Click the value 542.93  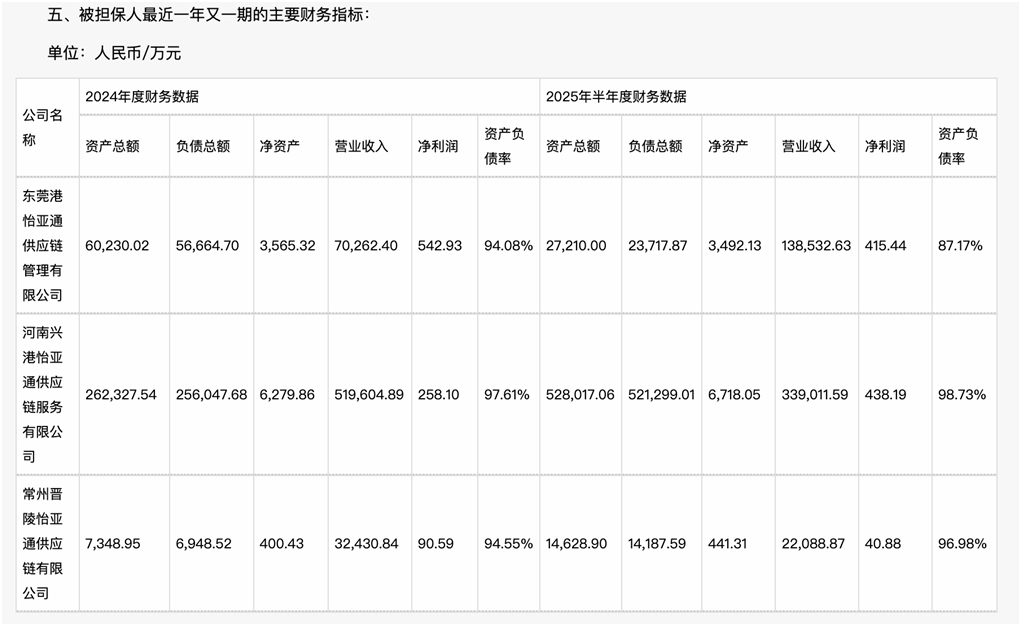pyautogui.click(x=440, y=246)
